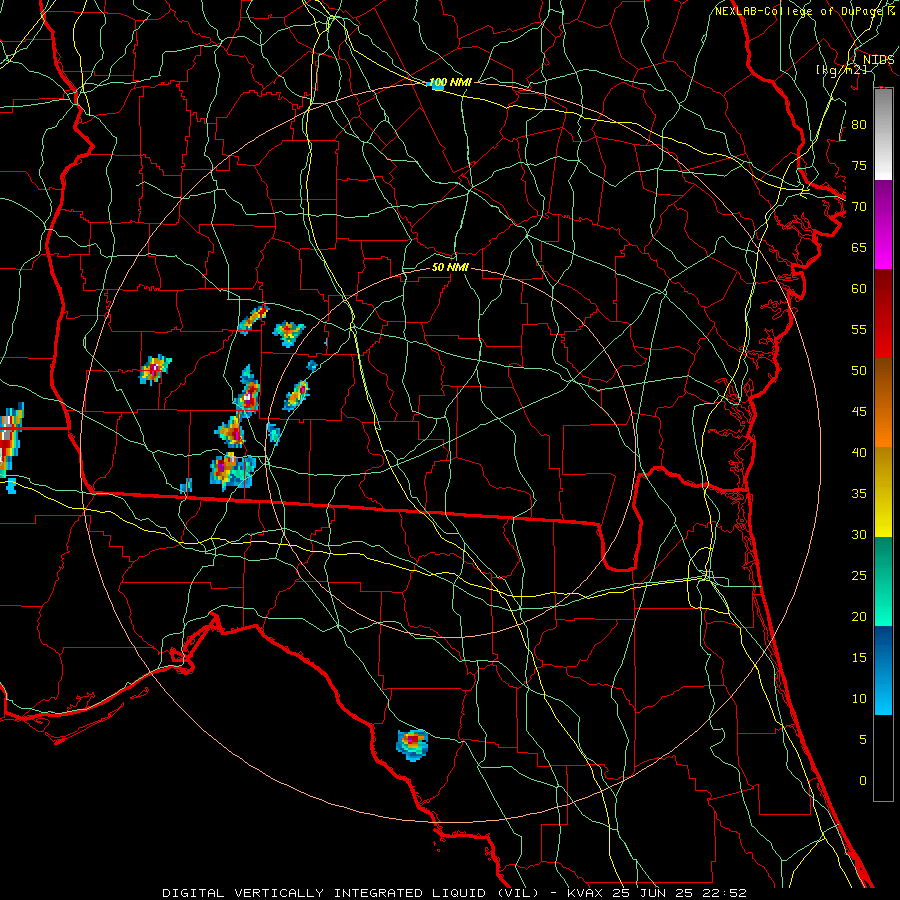Viewport: 900px width, 900px height.
Task: Select the 65 value on the VIL scale
Action: [859, 248]
